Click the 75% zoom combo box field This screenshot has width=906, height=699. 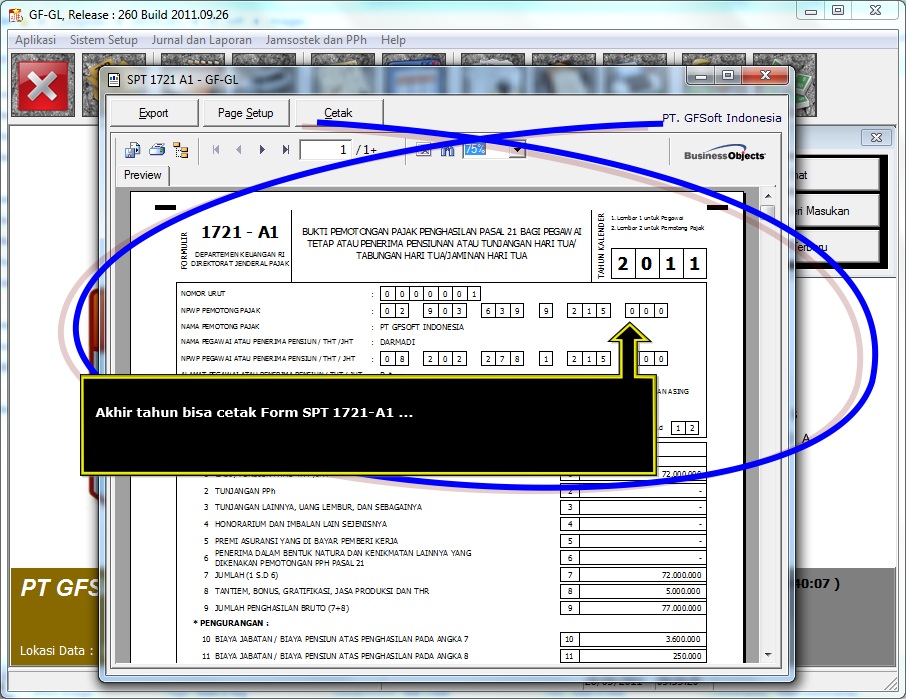(495, 149)
